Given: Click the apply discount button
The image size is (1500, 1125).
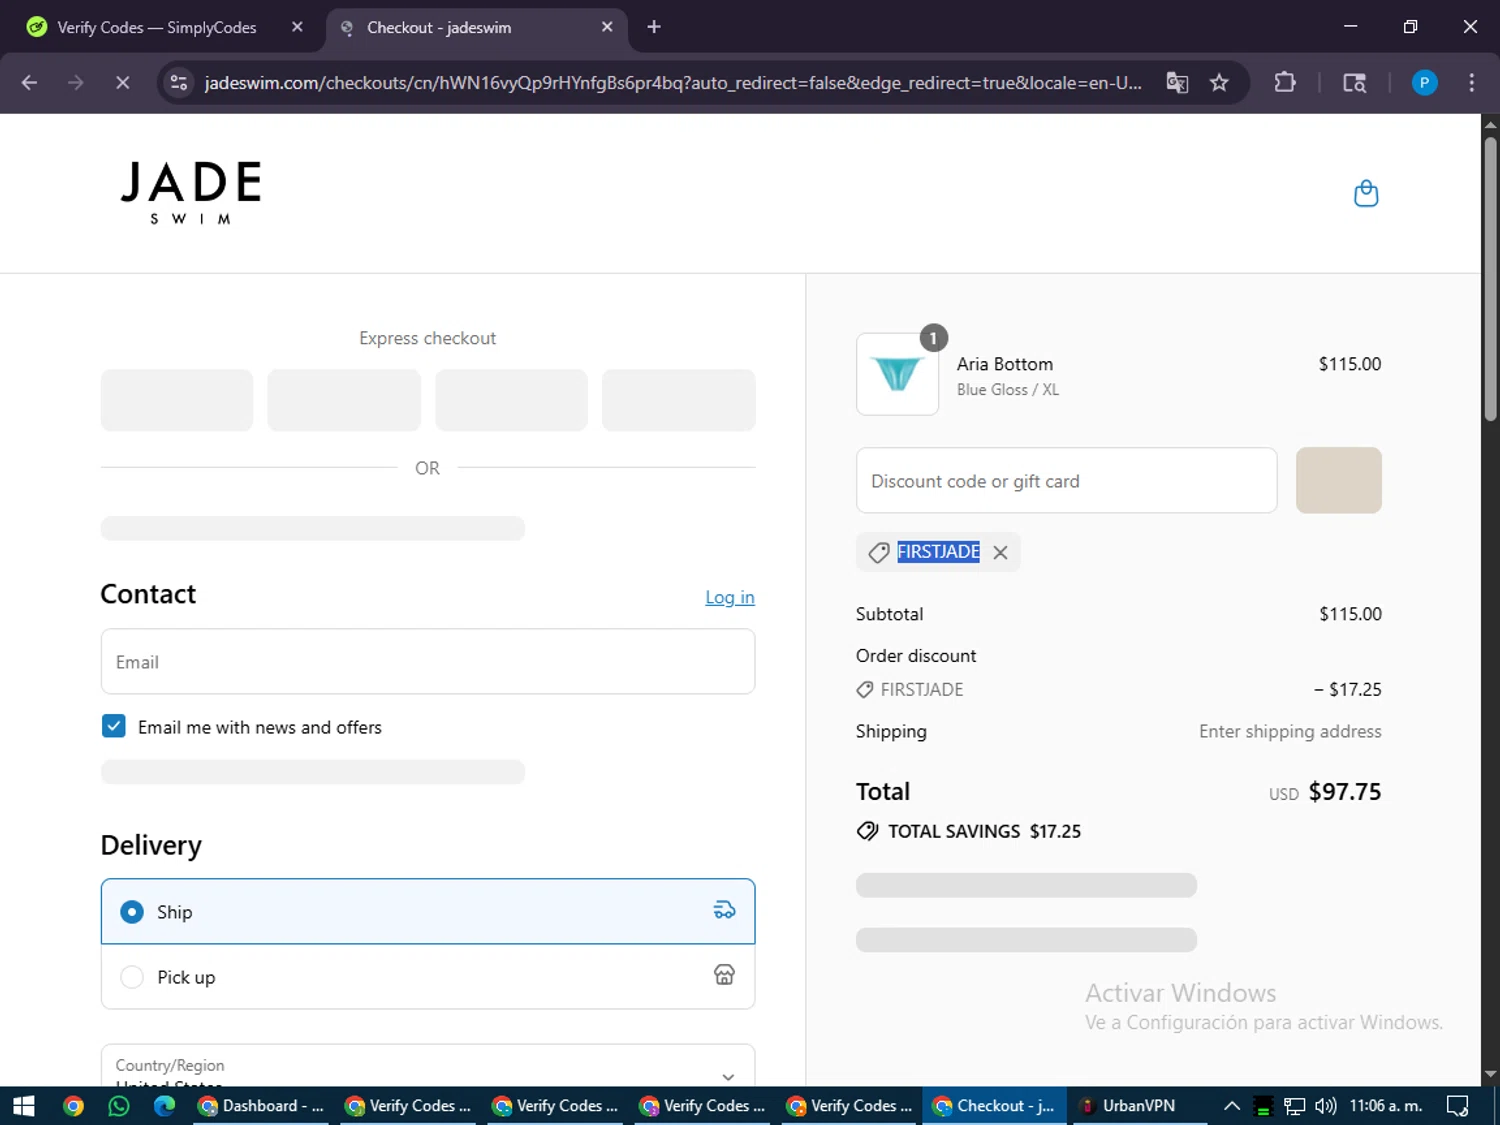Looking at the screenshot, I should tap(1339, 480).
